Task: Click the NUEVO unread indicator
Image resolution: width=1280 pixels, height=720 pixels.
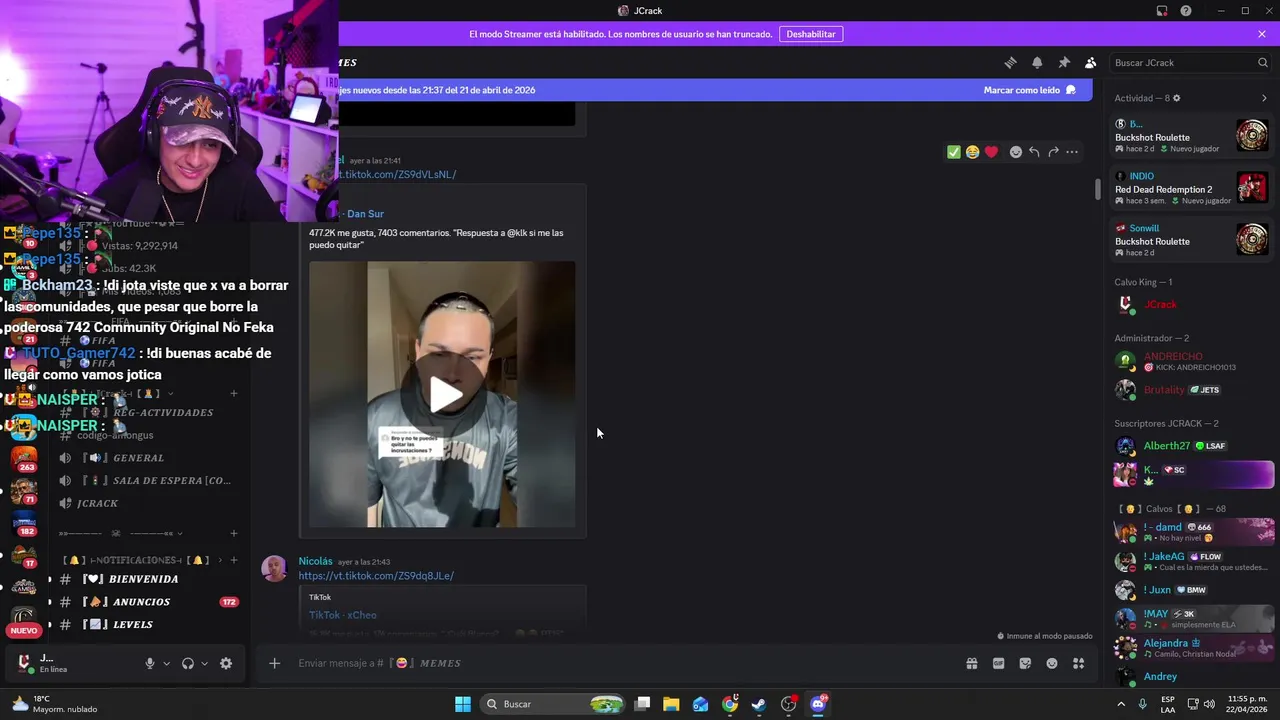Action: [24, 631]
